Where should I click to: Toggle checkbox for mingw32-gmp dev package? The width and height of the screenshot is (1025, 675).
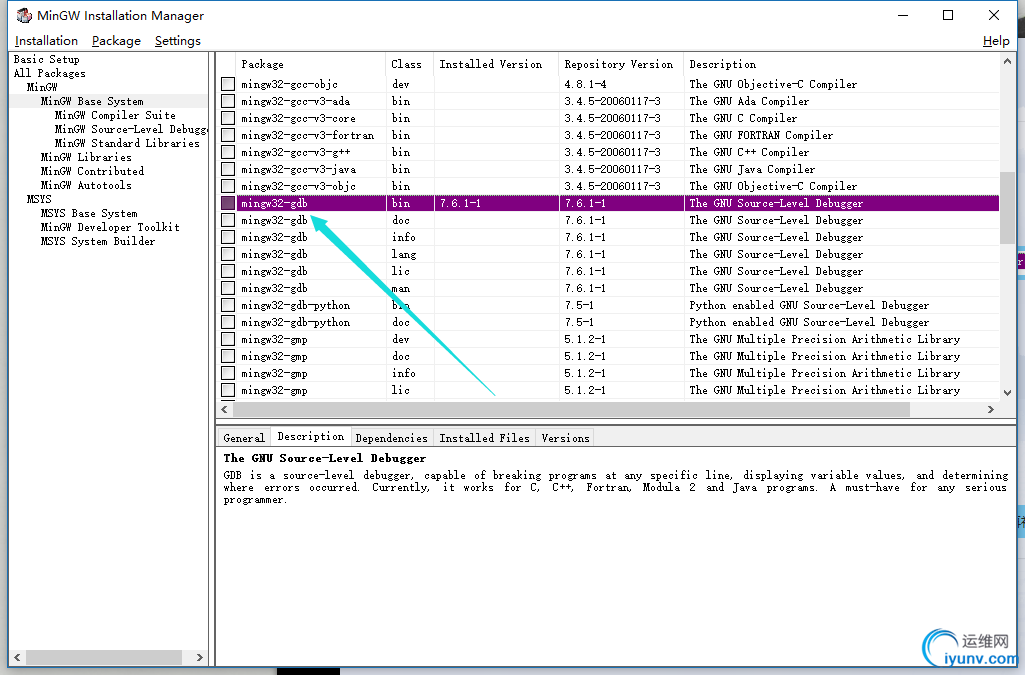click(x=227, y=339)
